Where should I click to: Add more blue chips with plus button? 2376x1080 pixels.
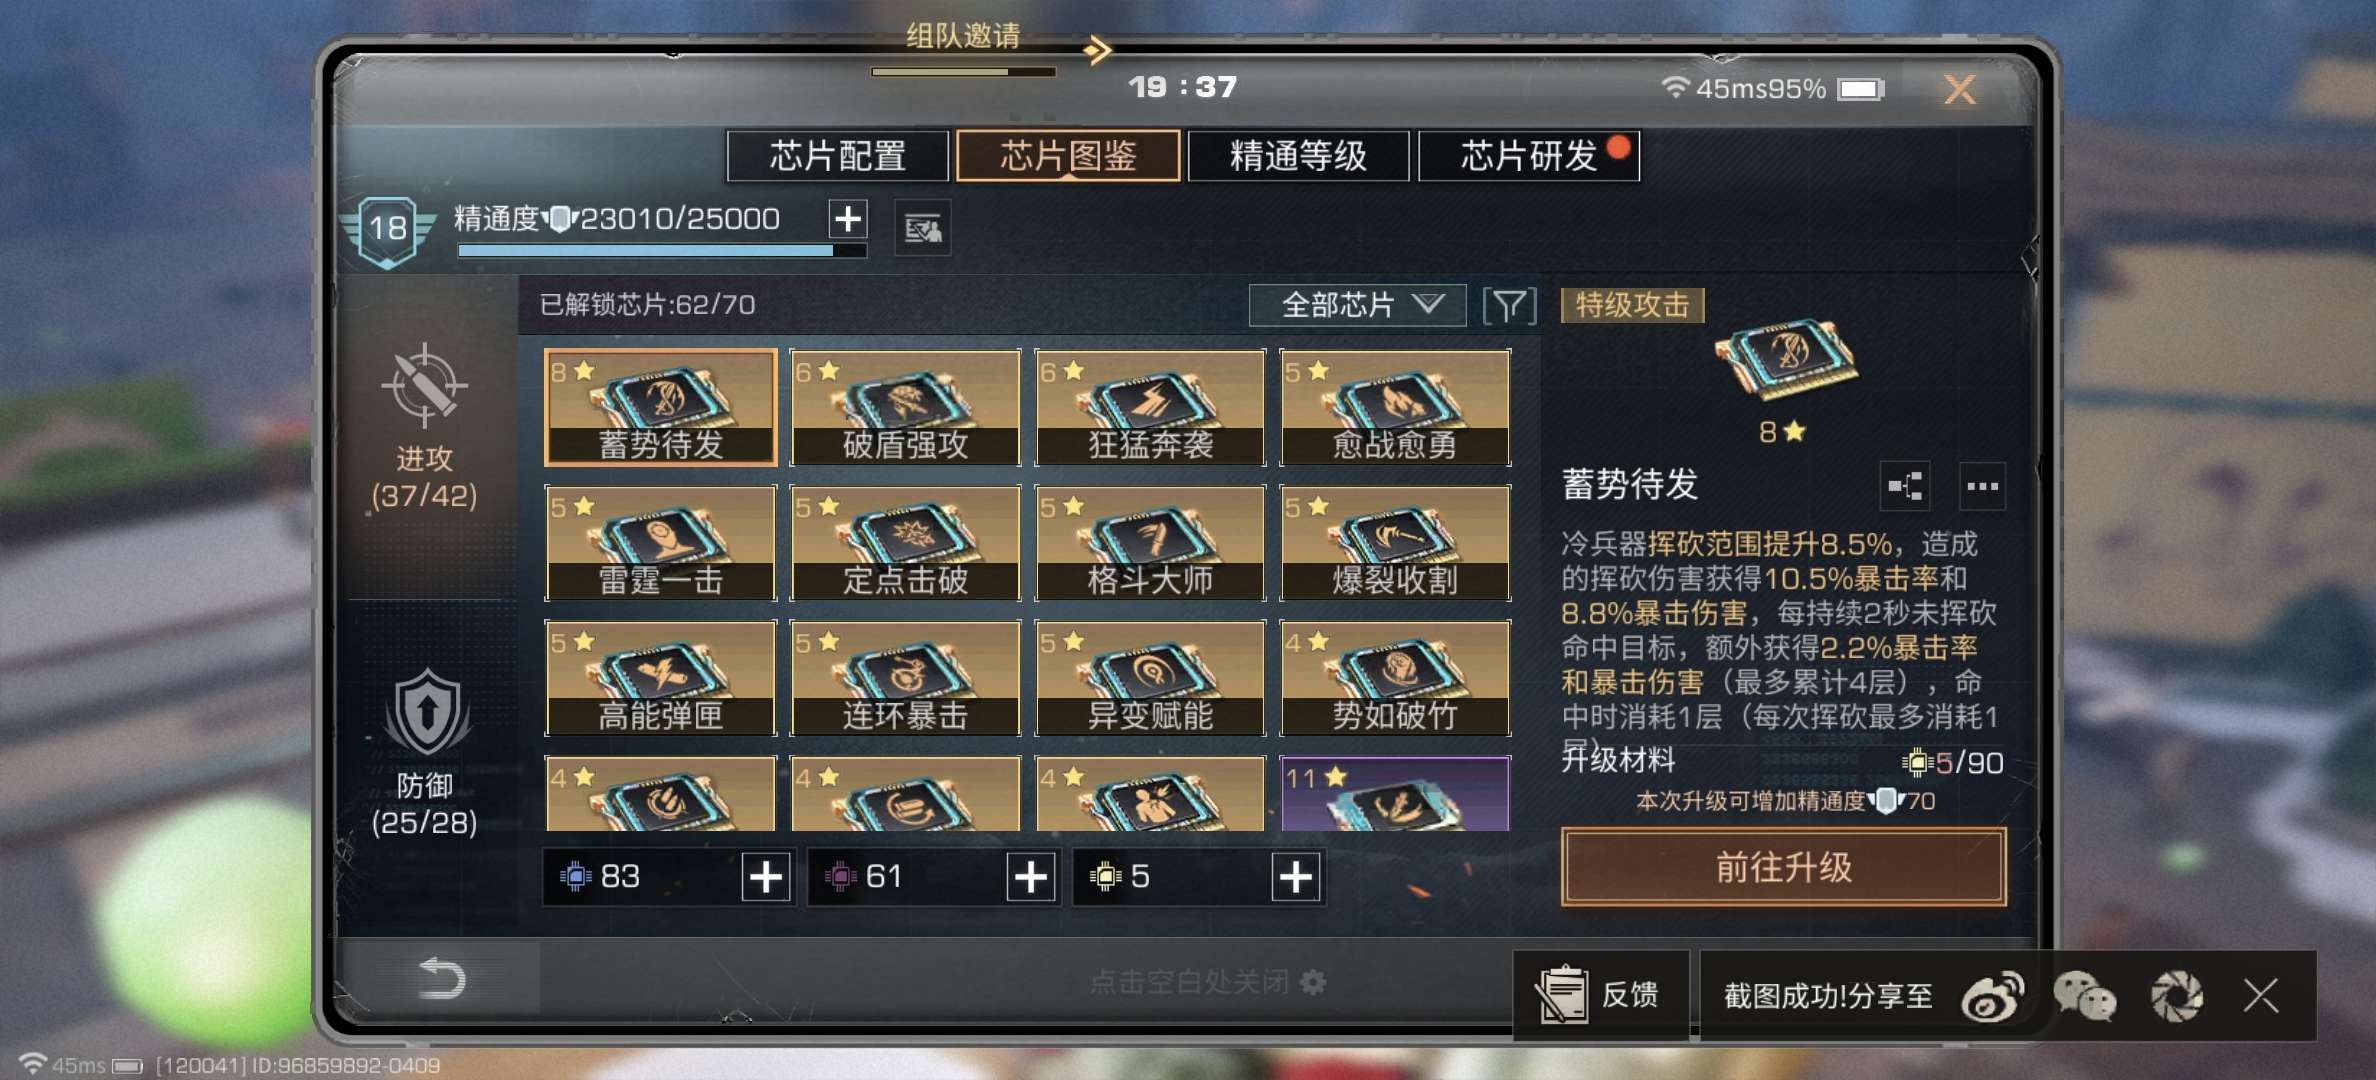(x=766, y=877)
